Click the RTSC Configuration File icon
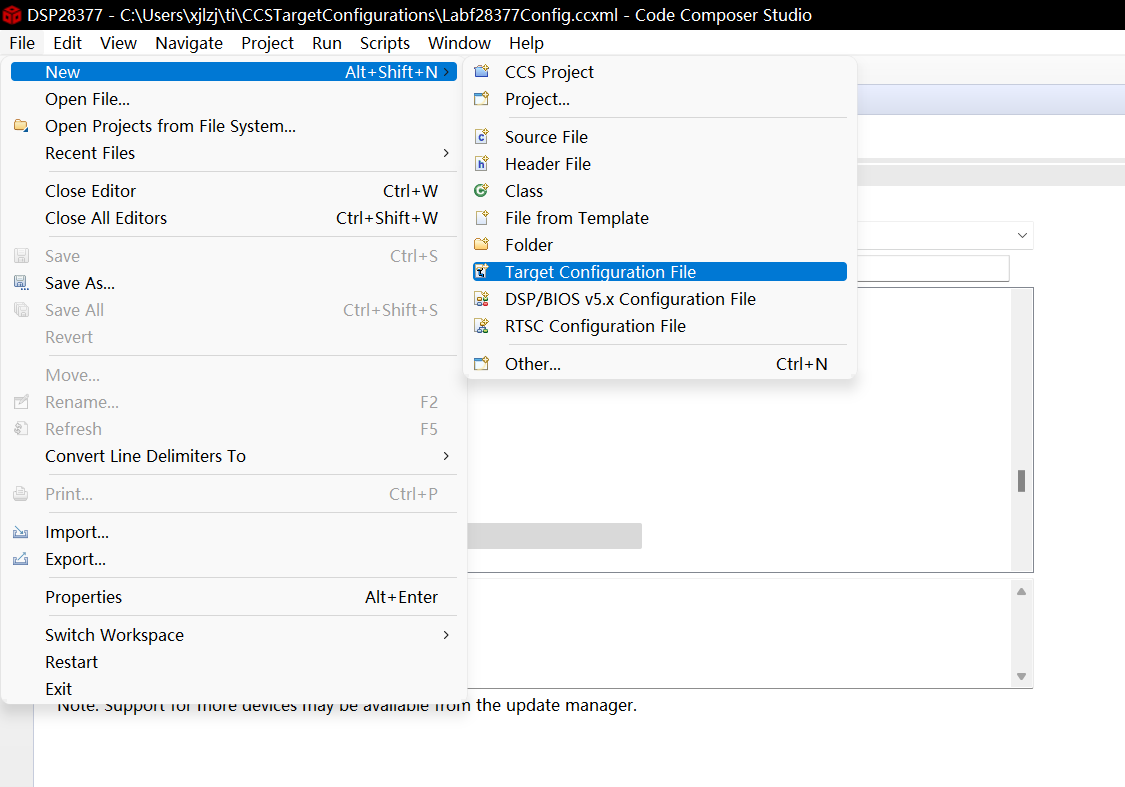Image resolution: width=1125 pixels, height=787 pixels. pos(482,326)
